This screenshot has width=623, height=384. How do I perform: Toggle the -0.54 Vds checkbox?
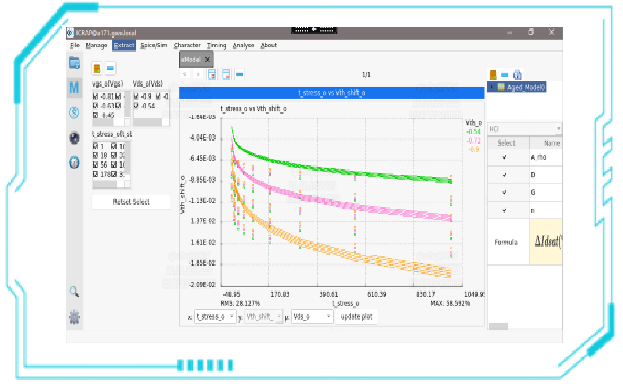tap(136, 106)
